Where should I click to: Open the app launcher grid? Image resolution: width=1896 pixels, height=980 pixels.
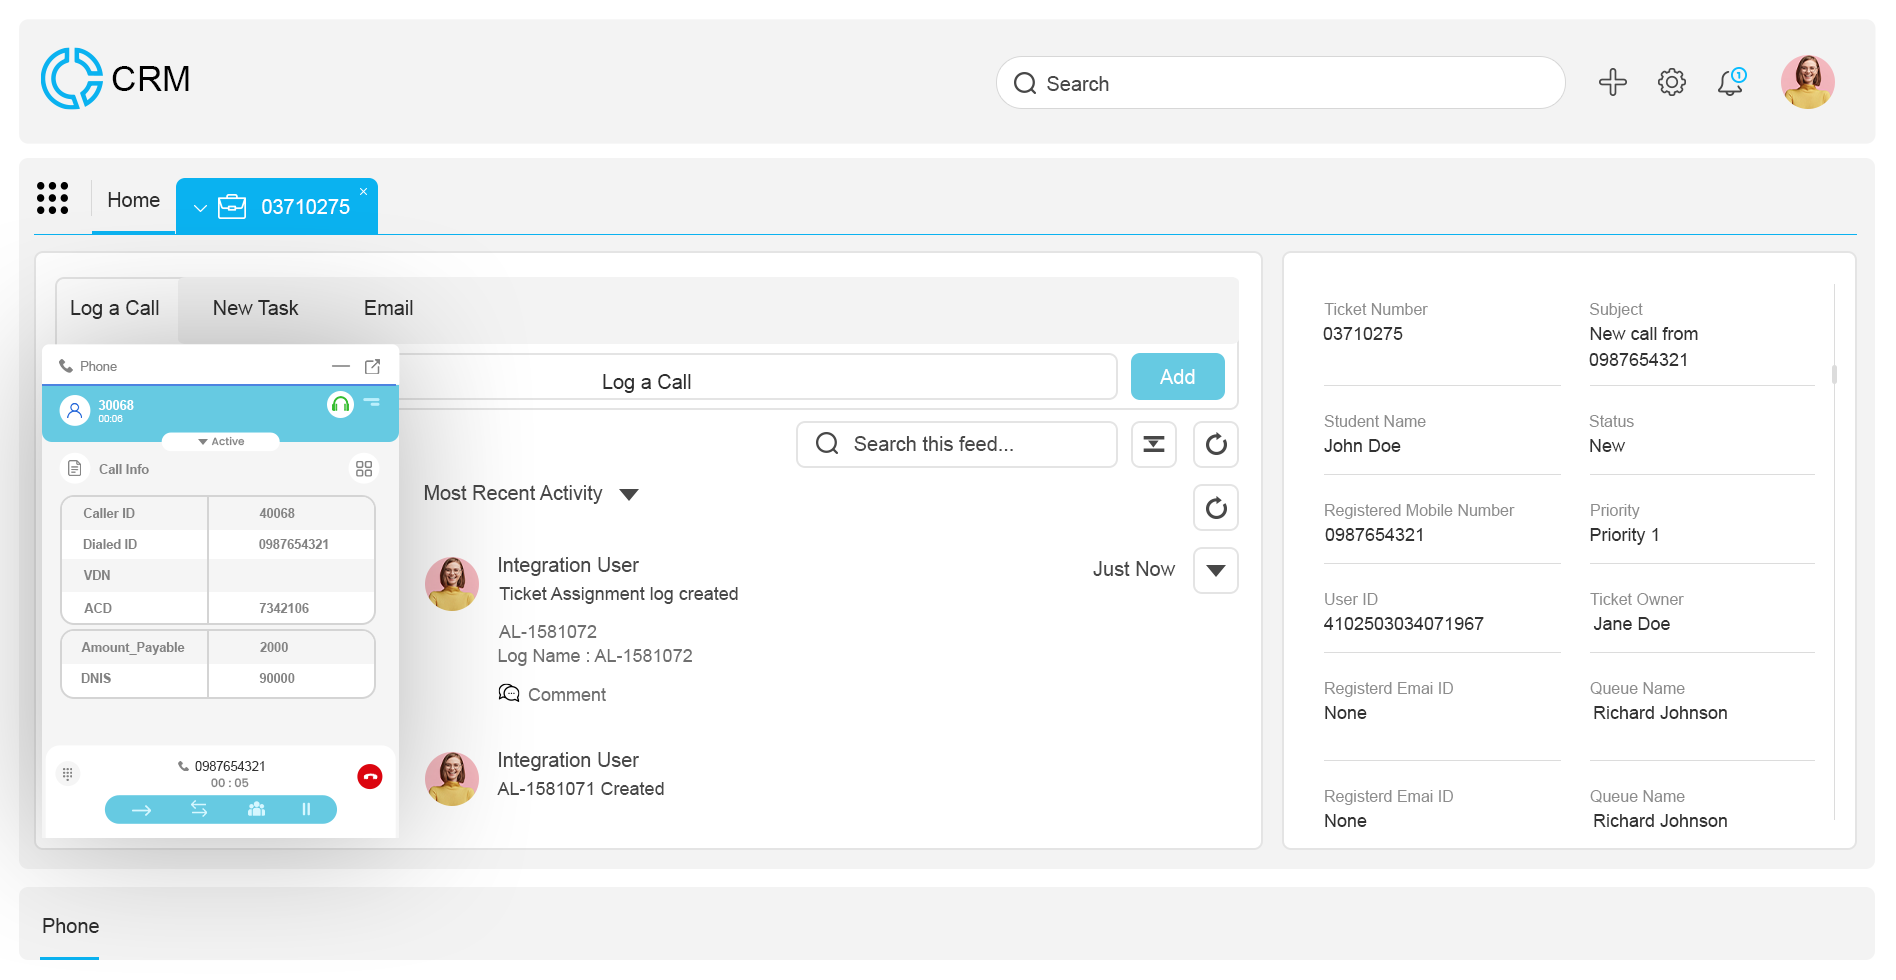(x=53, y=198)
